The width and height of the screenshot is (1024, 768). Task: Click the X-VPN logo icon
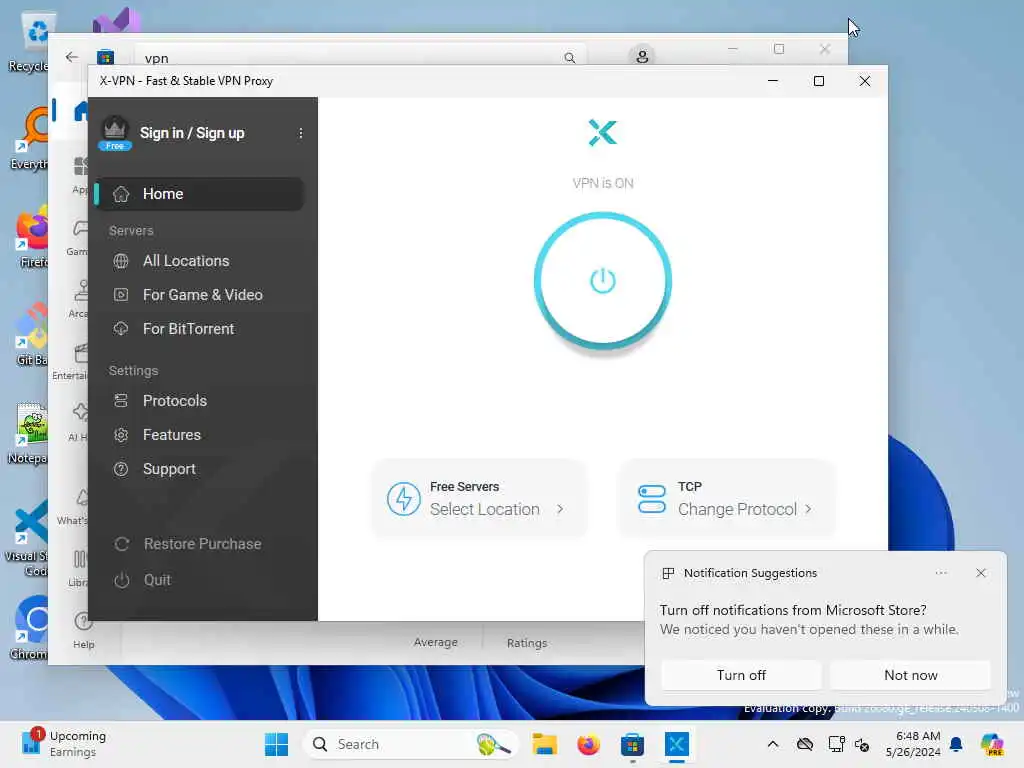(602, 133)
